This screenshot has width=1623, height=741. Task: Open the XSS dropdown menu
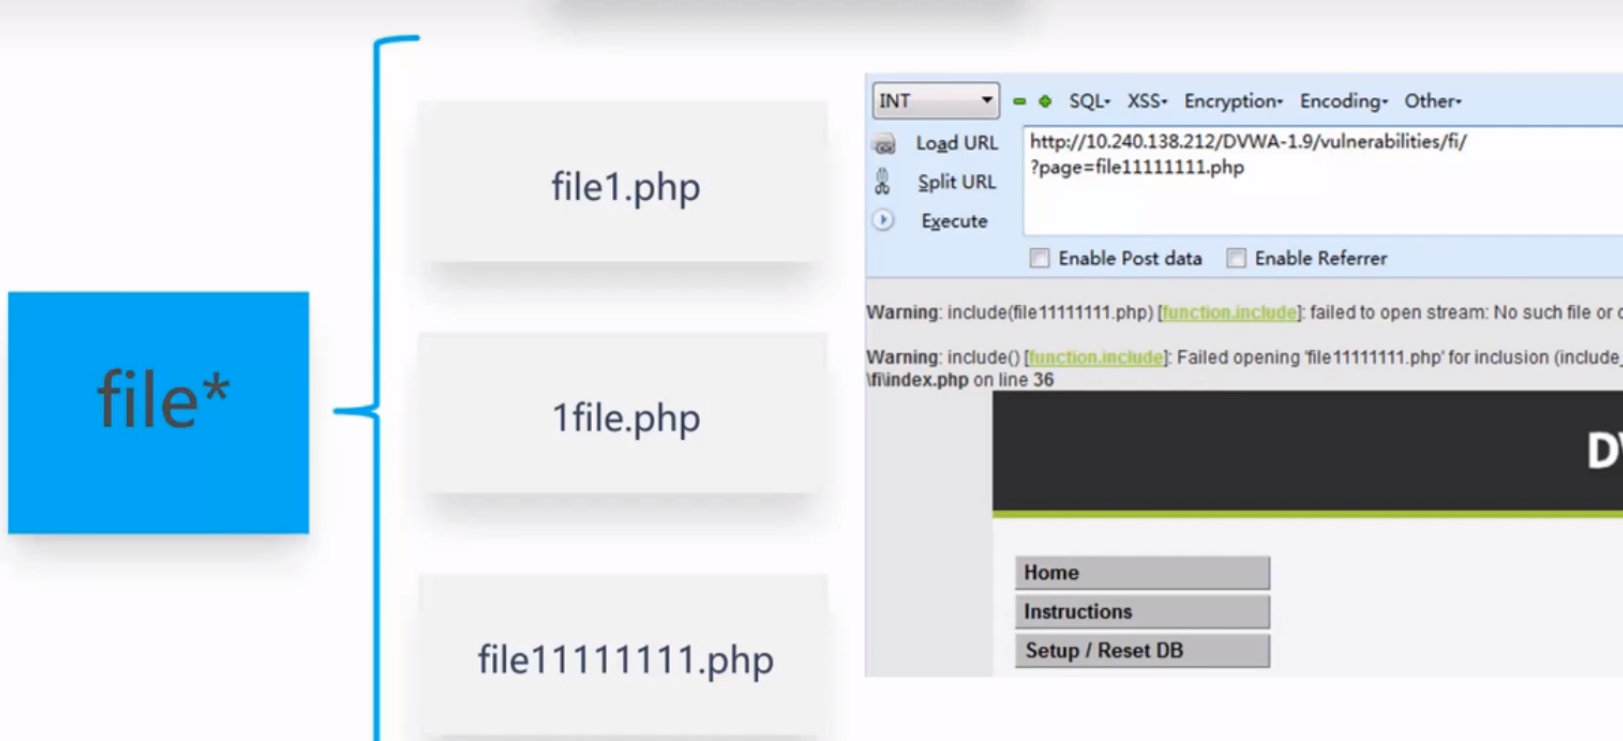pos(1147,101)
